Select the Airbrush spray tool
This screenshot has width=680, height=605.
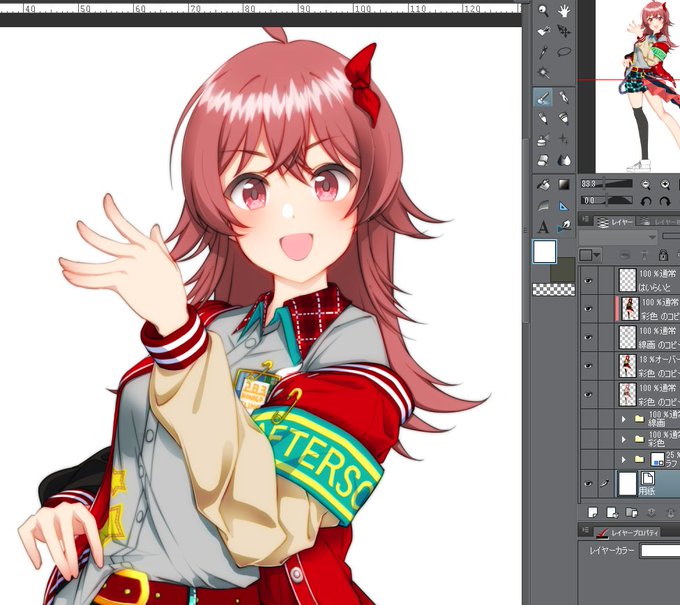point(543,139)
